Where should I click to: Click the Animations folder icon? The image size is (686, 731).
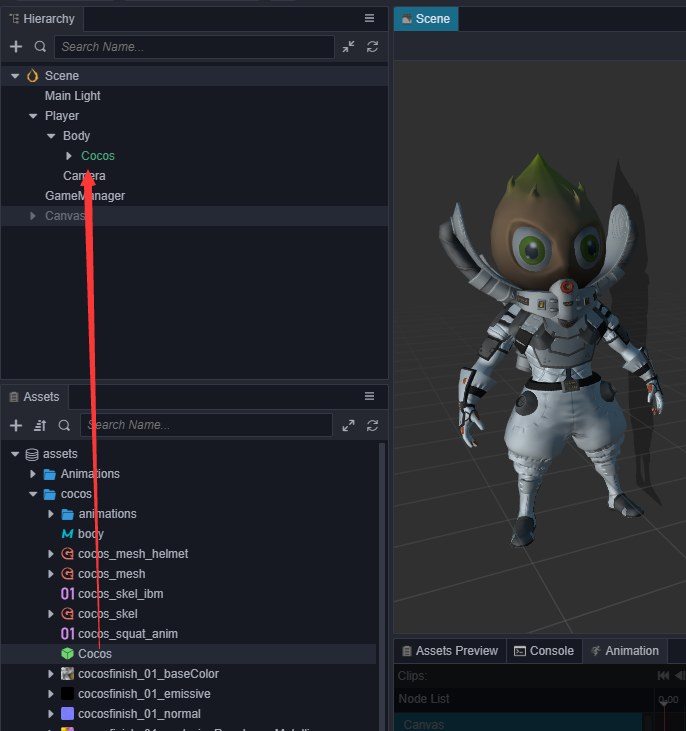coord(50,474)
